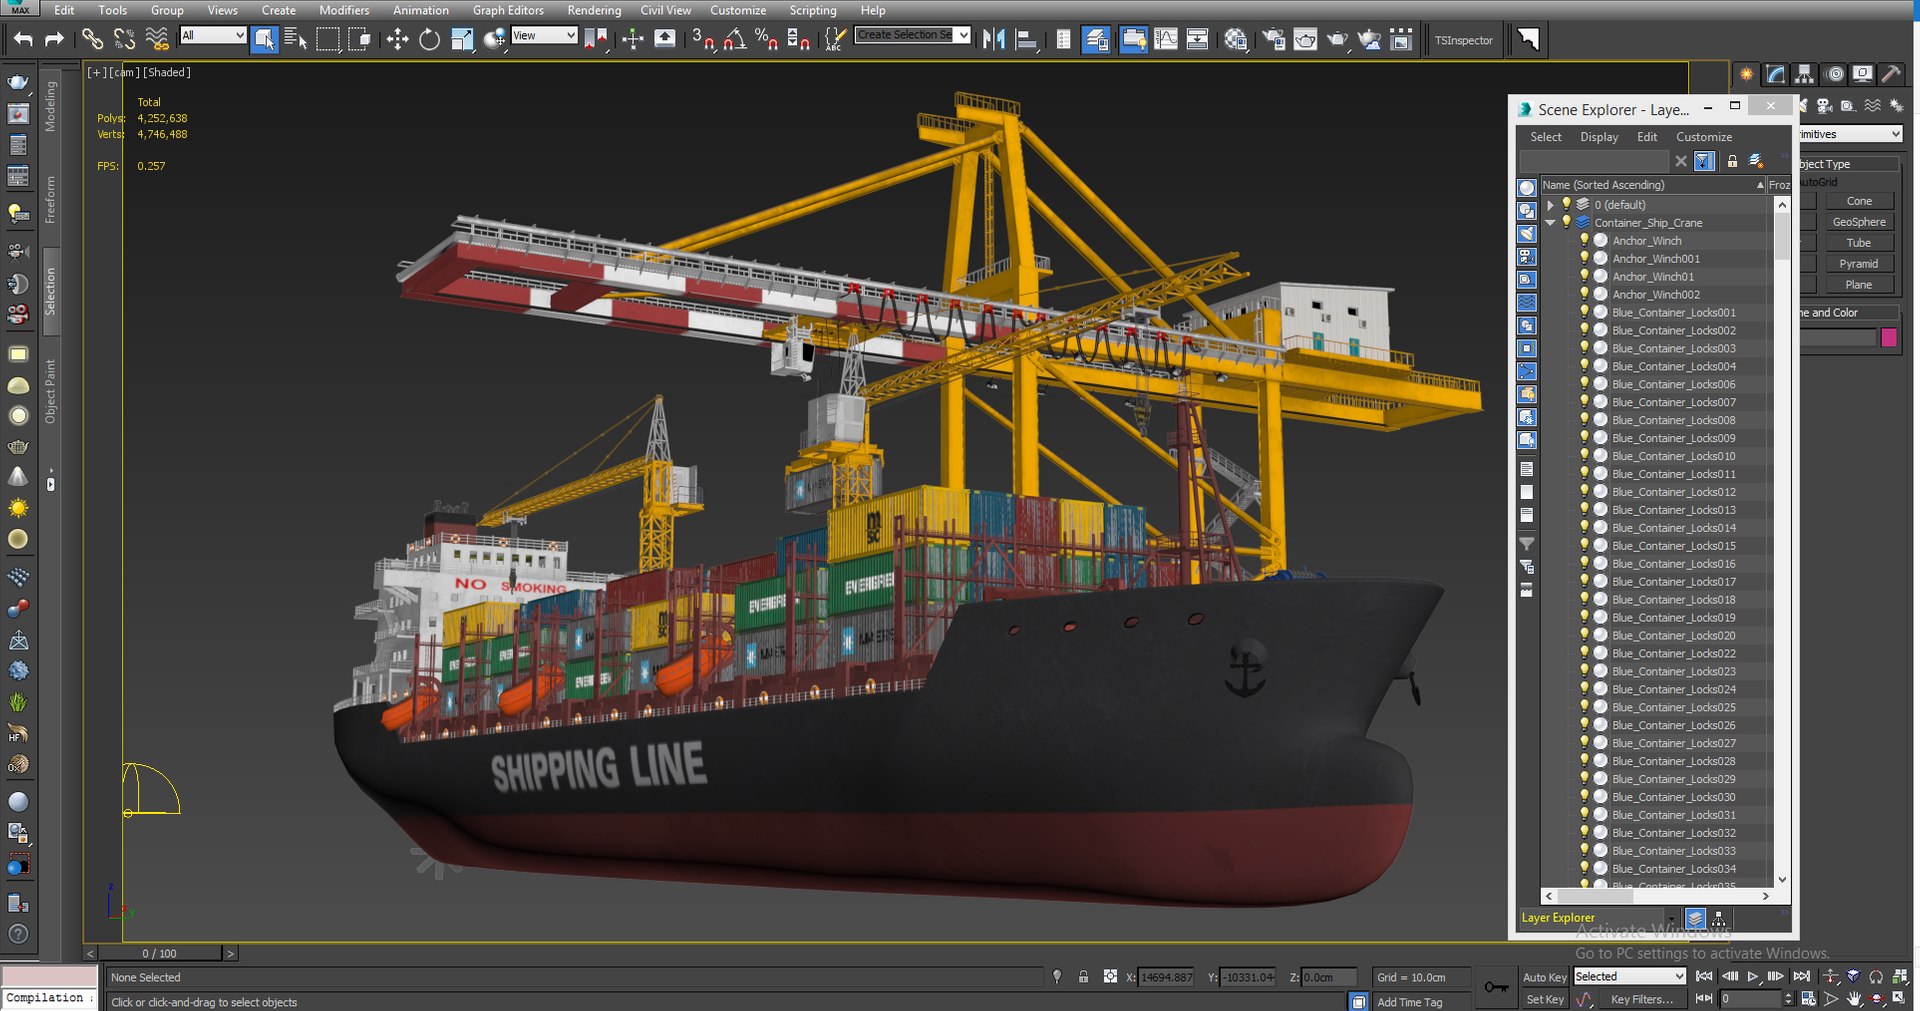Viewport: 1920px width, 1011px height.
Task: Open the Display menu in Scene Explorer
Action: click(x=1599, y=137)
